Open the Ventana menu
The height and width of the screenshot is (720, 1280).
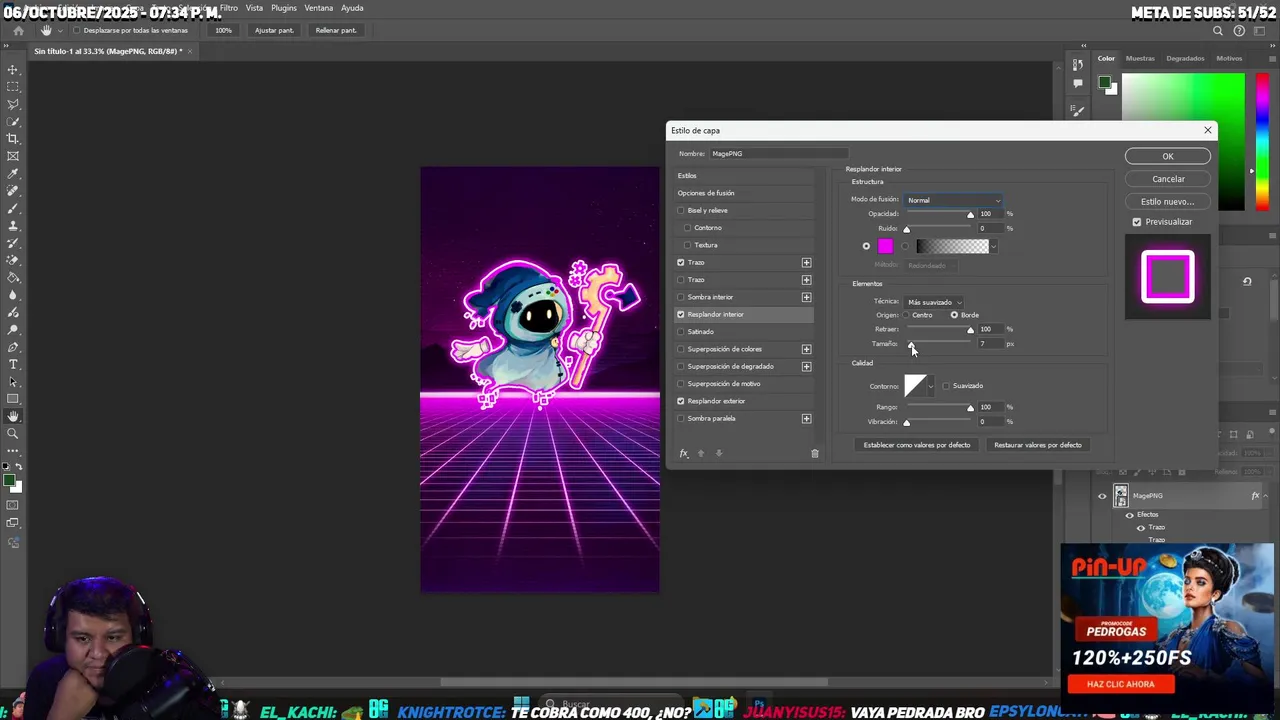(319, 8)
